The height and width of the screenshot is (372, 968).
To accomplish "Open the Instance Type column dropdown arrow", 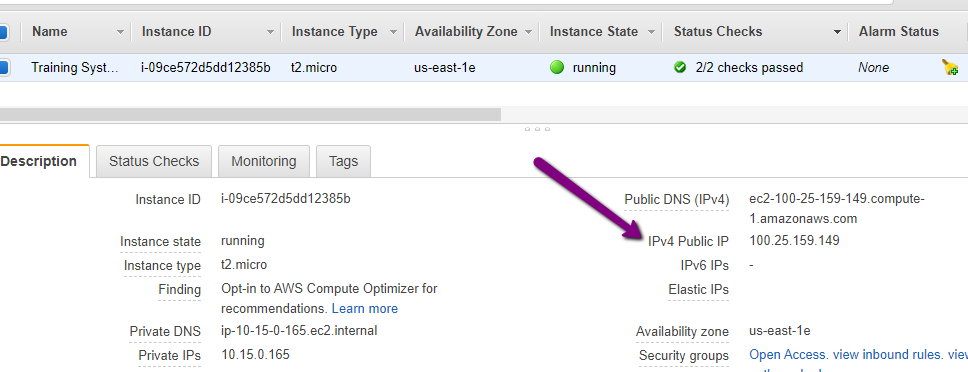I will click(x=393, y=32).
